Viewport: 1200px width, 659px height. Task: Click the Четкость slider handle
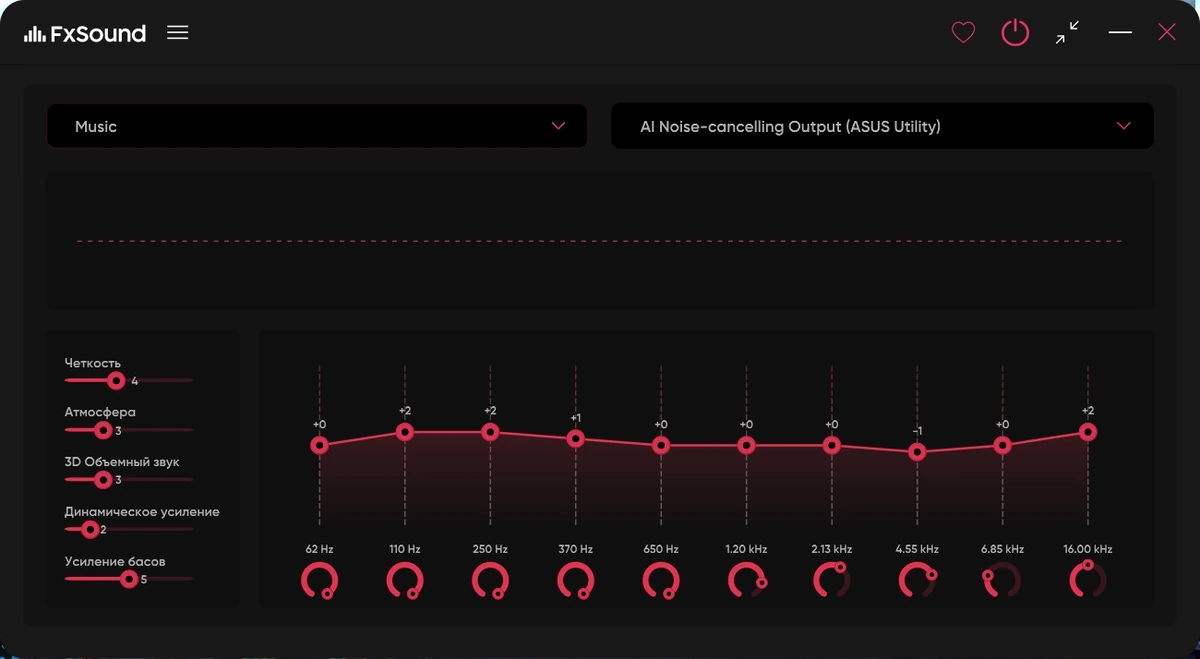pos(116,380)
